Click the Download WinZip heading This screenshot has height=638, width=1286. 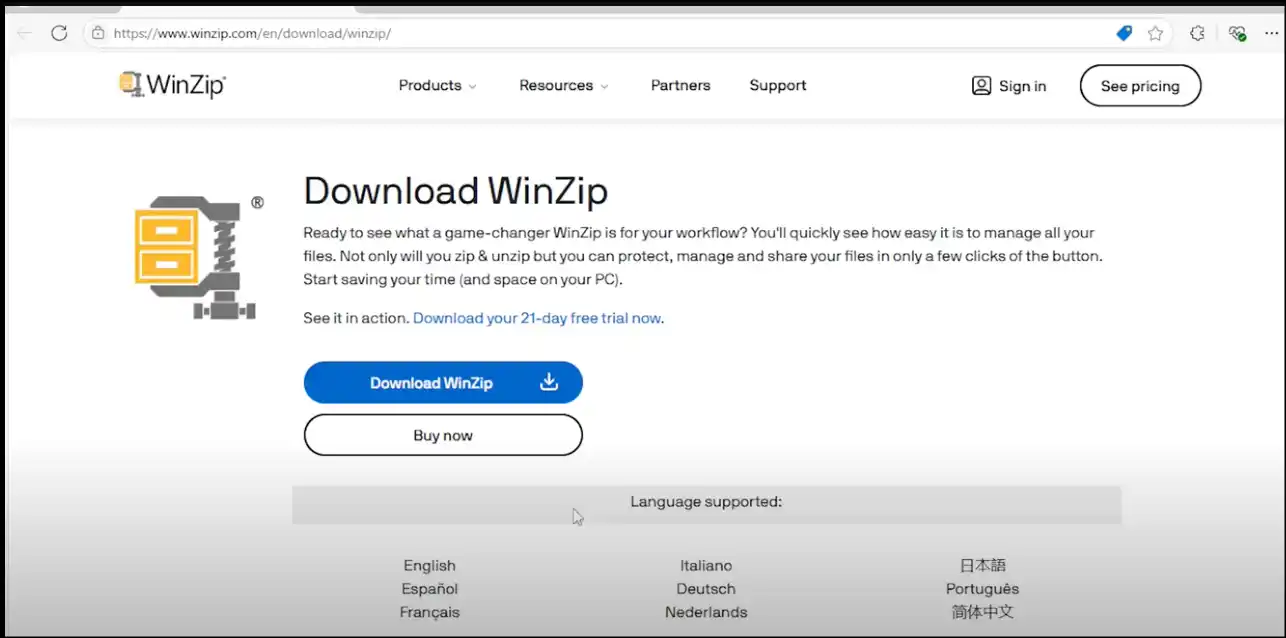pos(455,190)
